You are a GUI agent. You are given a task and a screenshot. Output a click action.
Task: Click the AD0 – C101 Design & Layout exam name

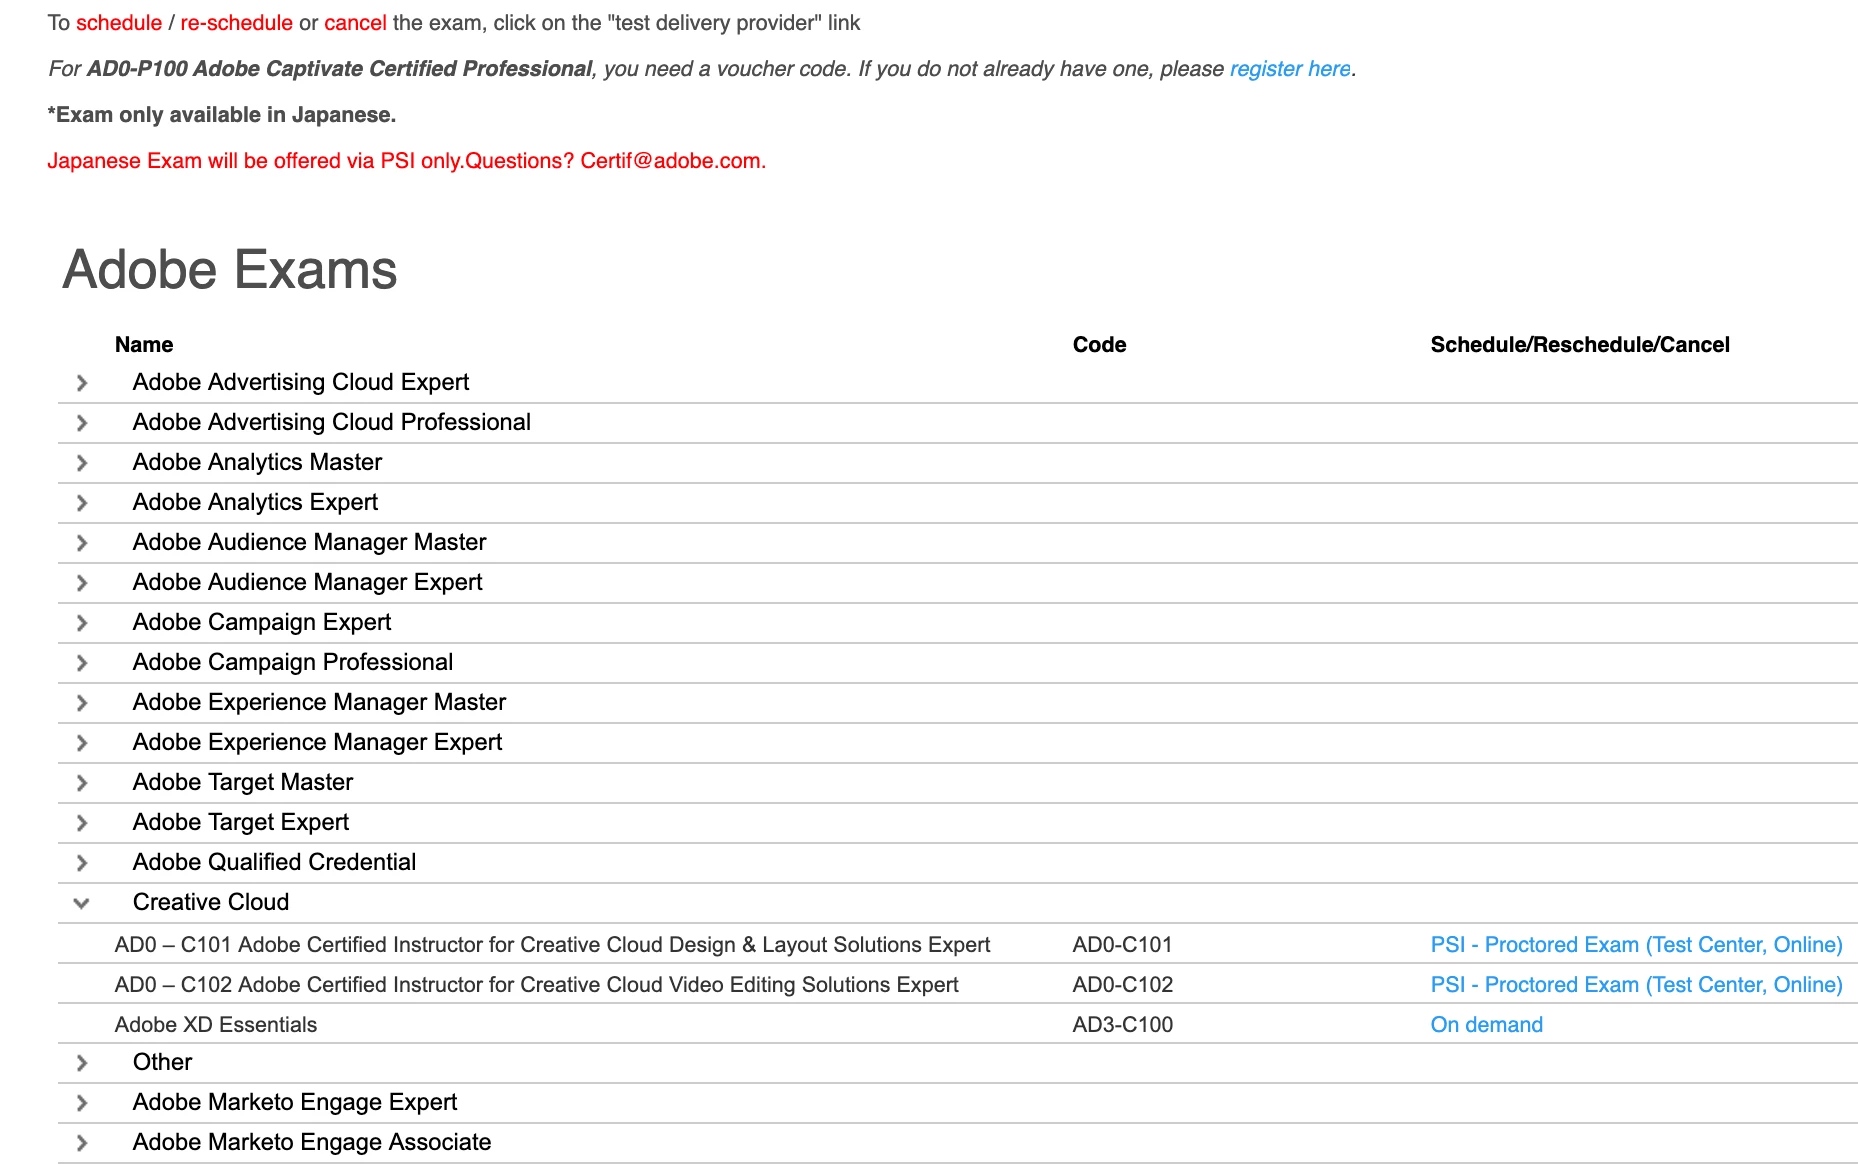553,945
